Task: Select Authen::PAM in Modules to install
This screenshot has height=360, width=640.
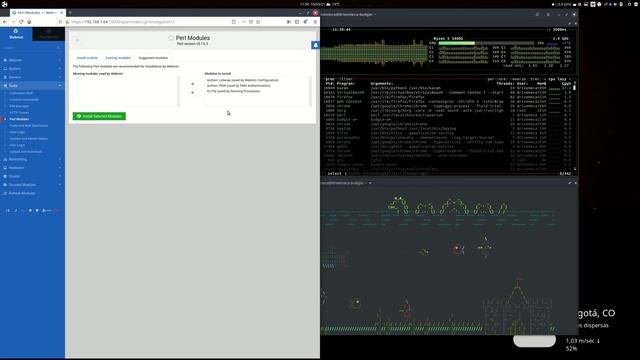Action: click(238, 86)
